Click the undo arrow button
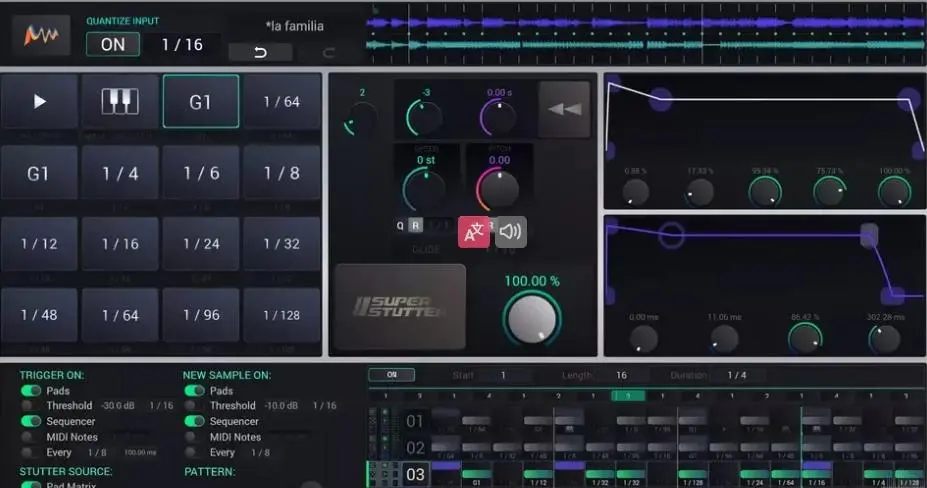The height and width of the screenshot is (488, 927). click(260, 53)
